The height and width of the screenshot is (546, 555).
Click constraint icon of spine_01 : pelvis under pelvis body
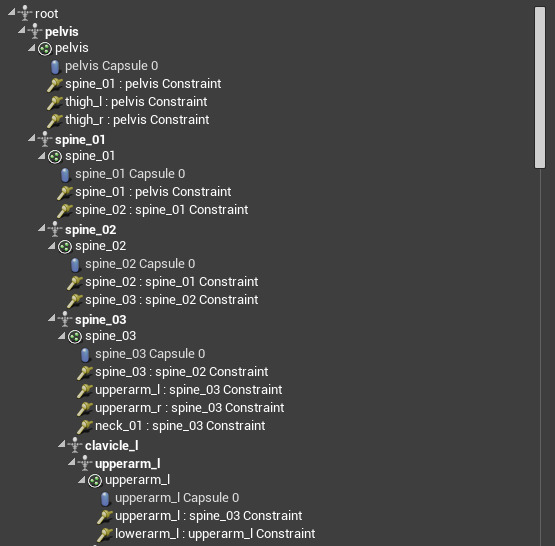(55, 84)
